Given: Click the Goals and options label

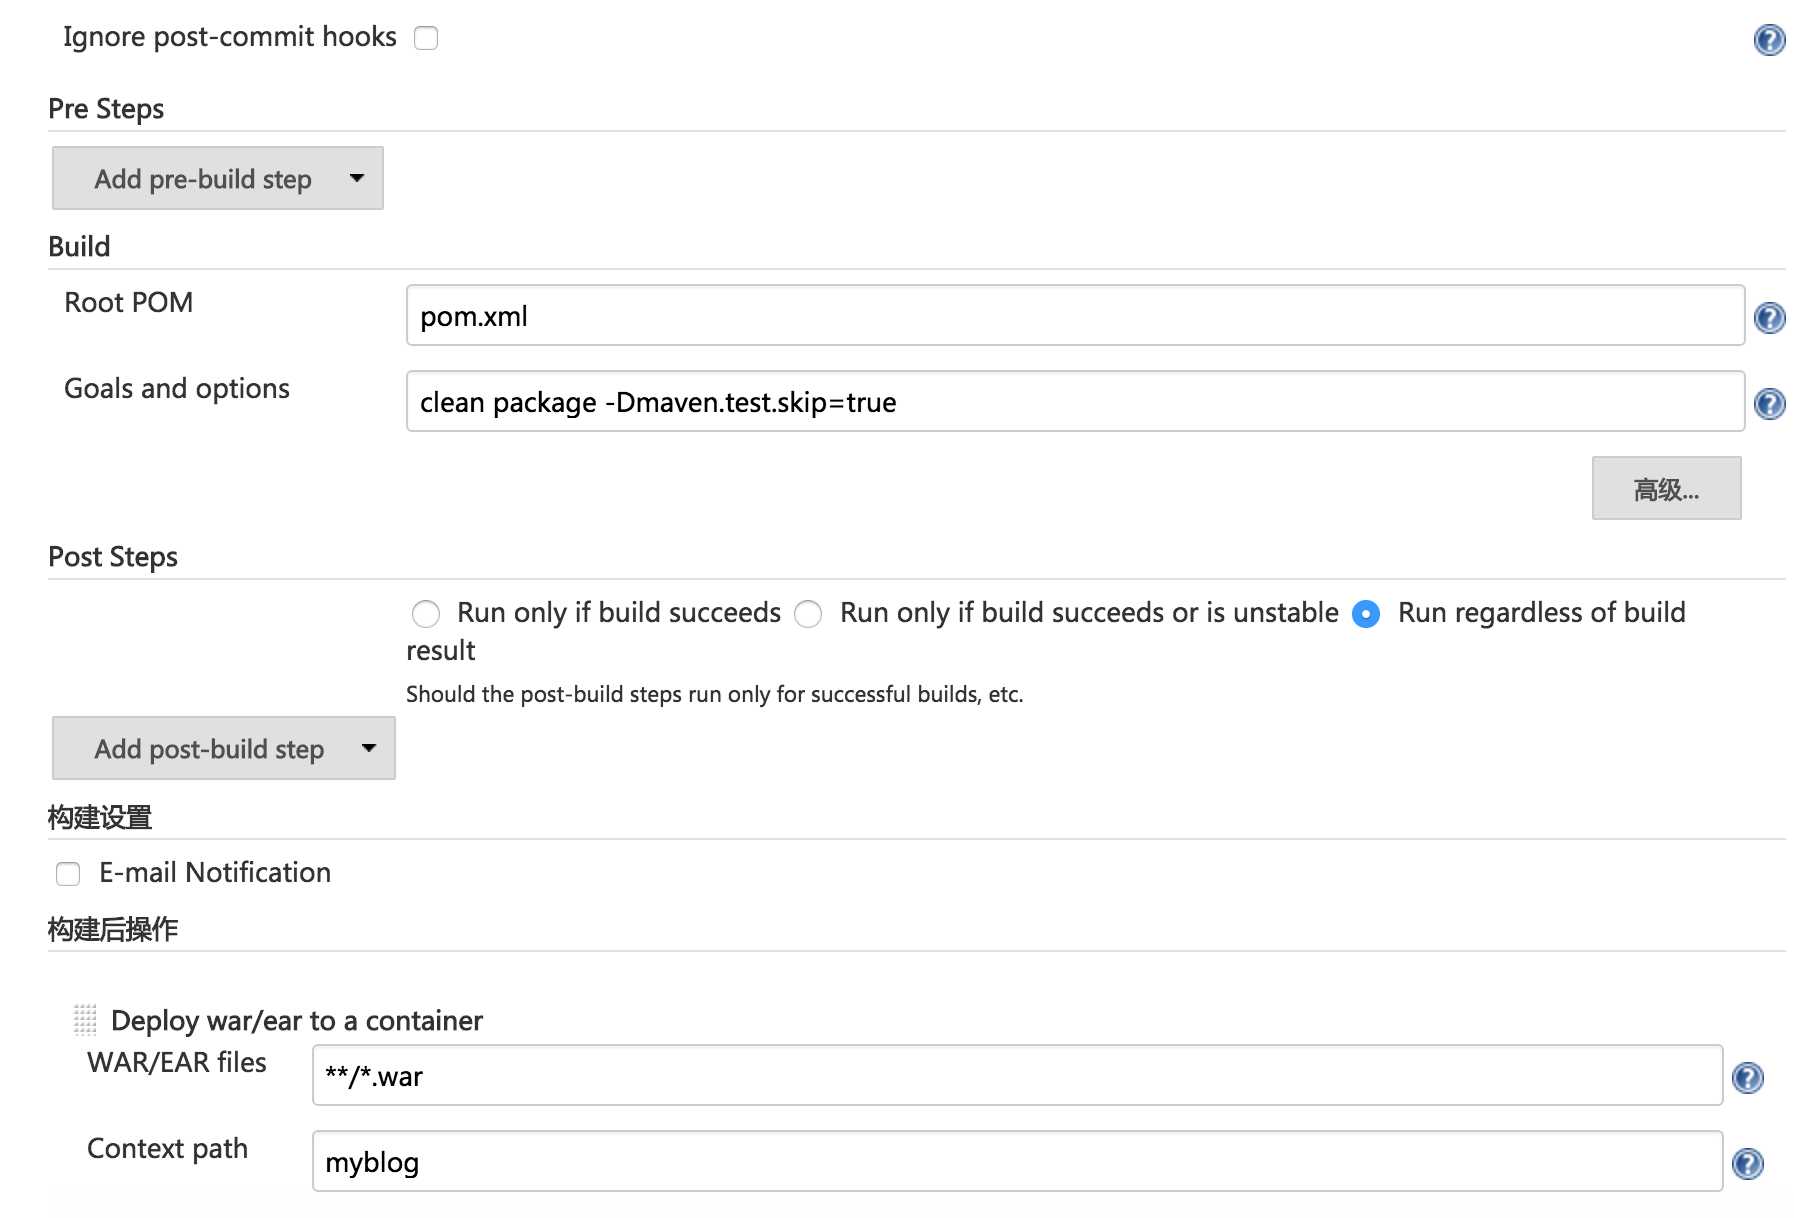Looking at the screenshot, I should click(177, 388).
